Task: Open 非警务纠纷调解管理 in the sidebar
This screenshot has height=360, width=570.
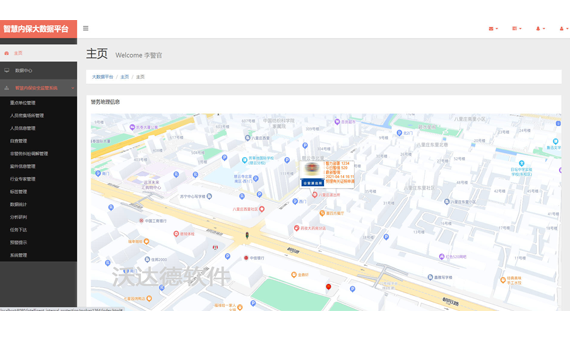Action: [29, 154]
